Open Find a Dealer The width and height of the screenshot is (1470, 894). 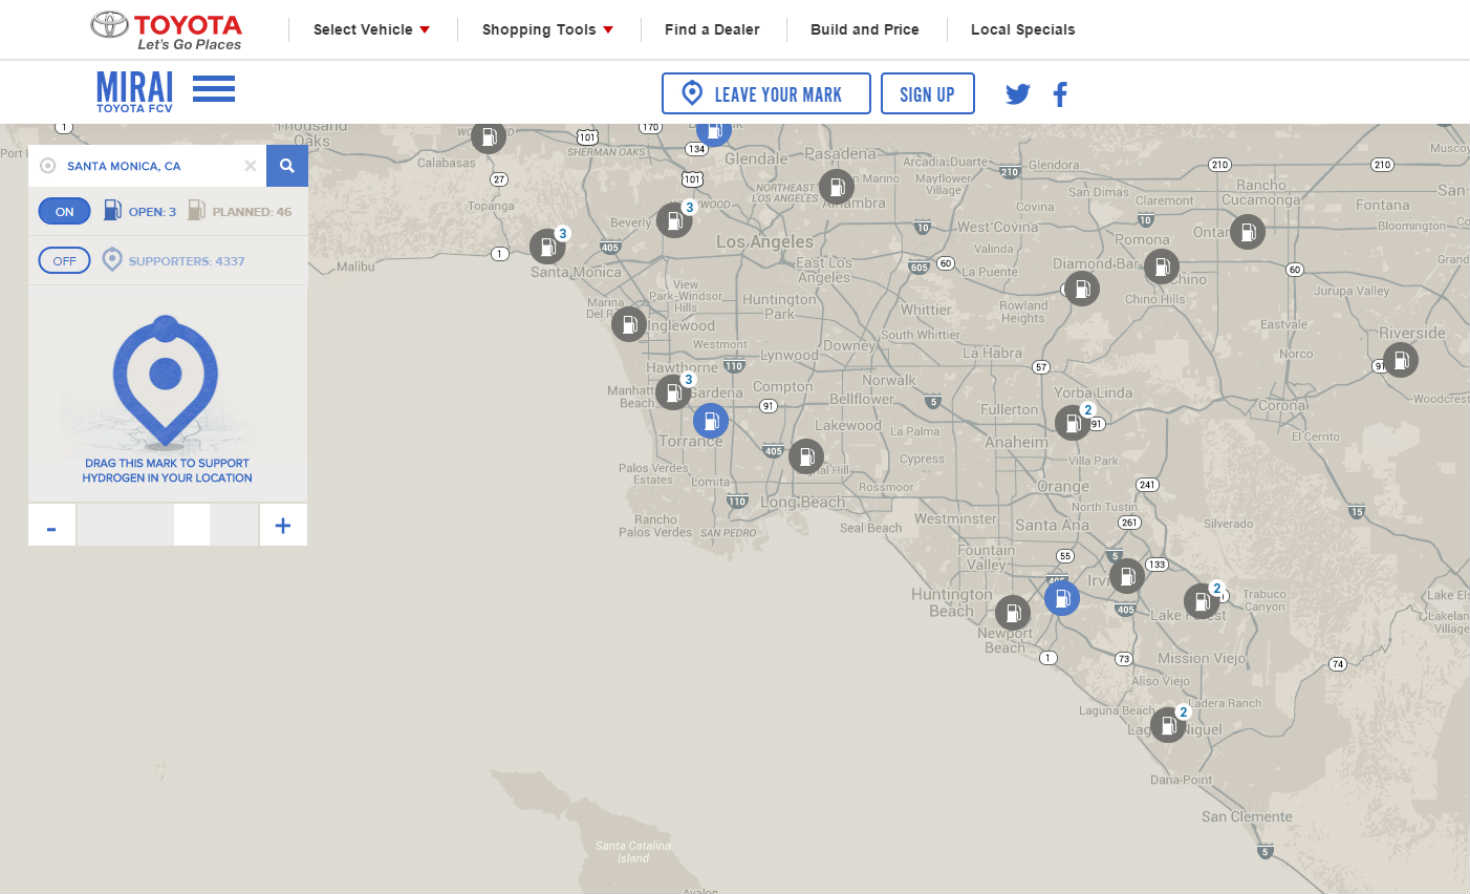tap(712, 29)
